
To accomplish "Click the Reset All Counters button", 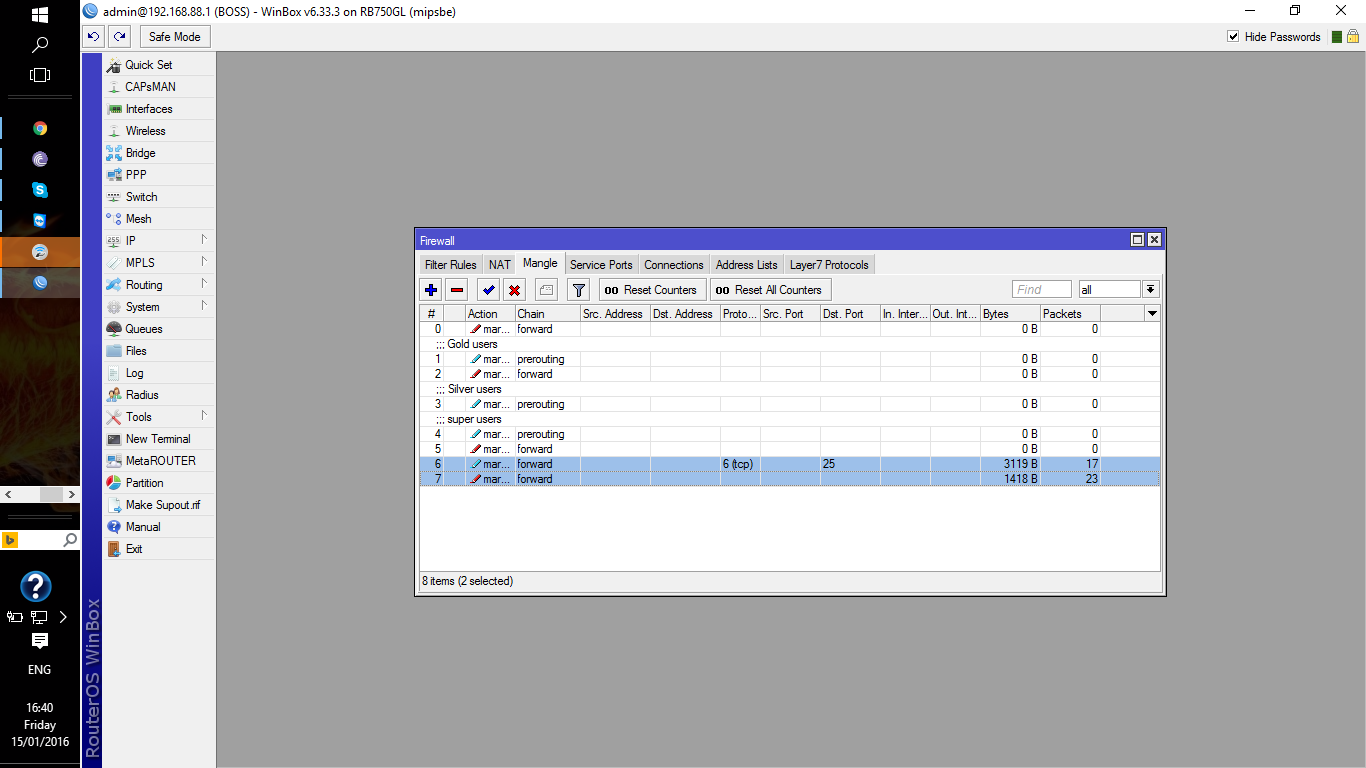I will pos(770,290).
